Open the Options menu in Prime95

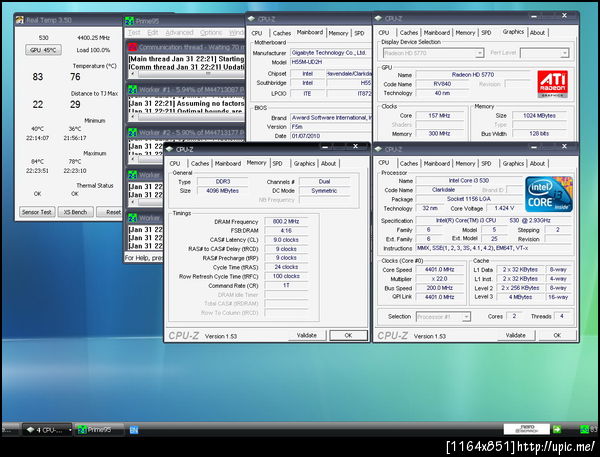click(211, 33)
